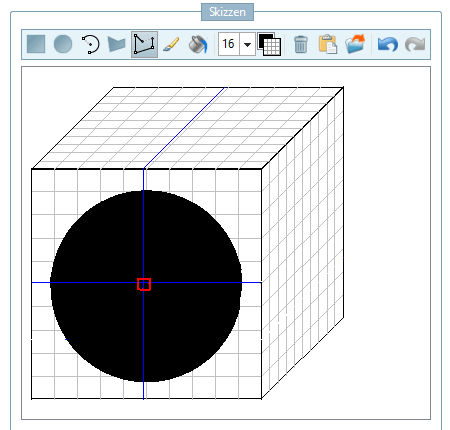Paste from clipboard icon

coord(328,44)
